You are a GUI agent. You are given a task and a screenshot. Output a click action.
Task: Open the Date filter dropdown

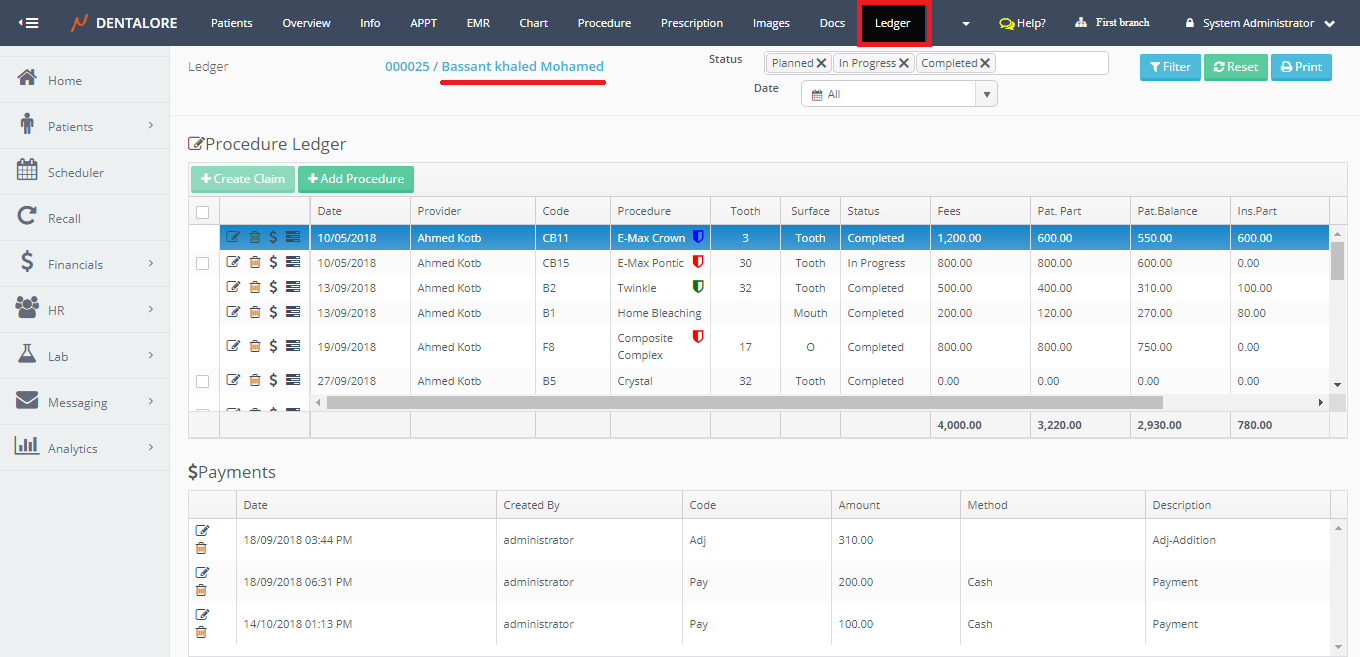click(x=987, y=94)
